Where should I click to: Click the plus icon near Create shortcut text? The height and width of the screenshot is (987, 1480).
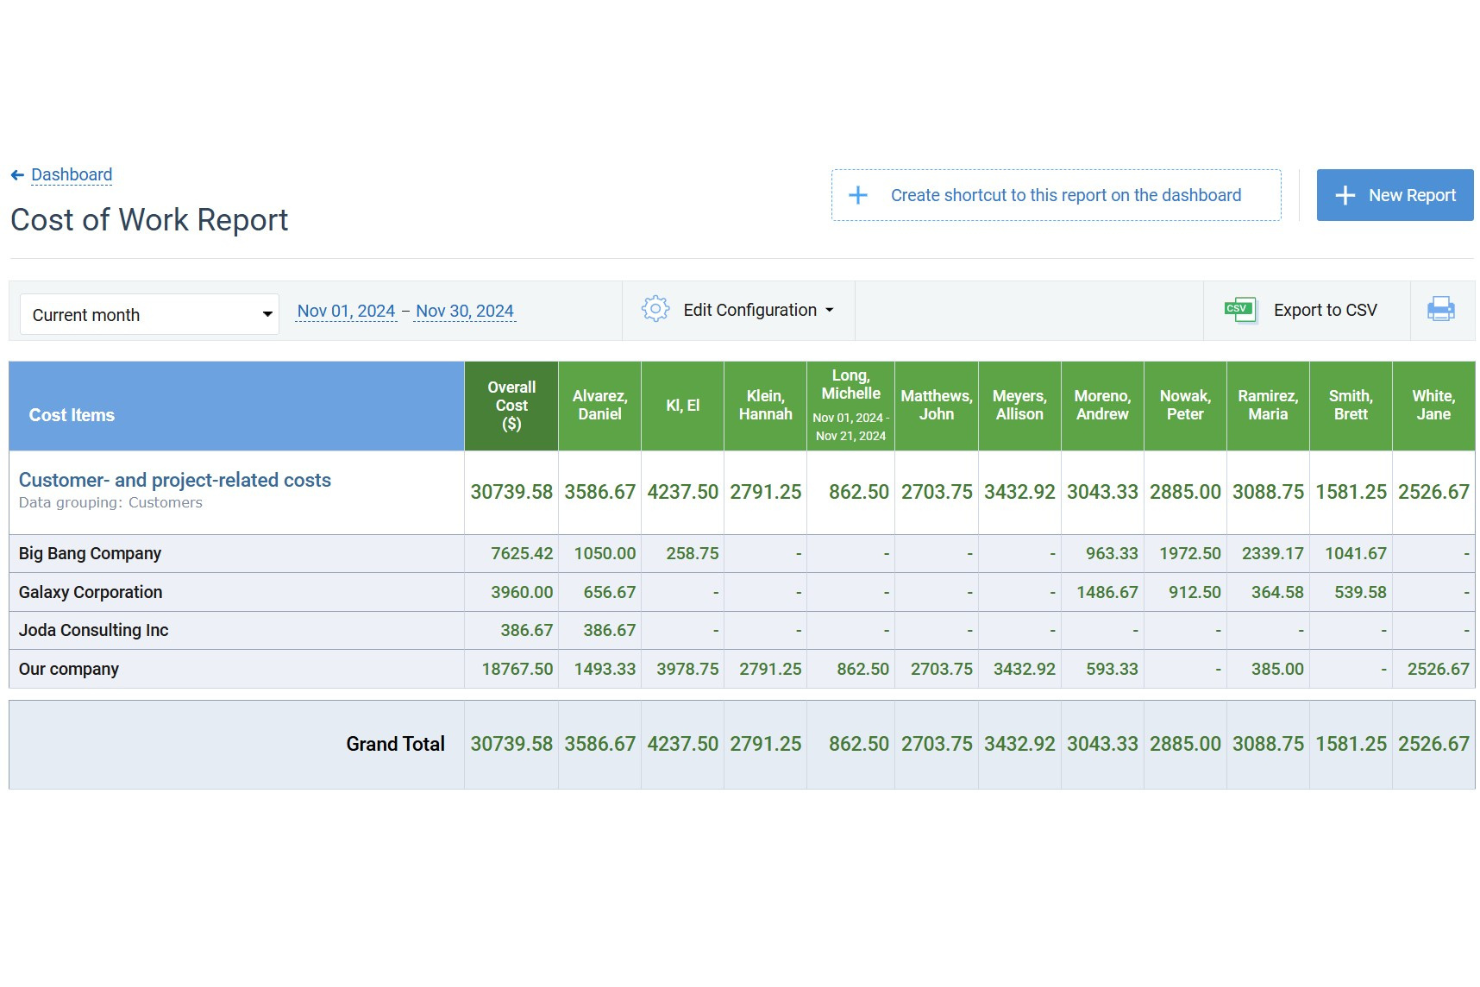tap(858, 195)
